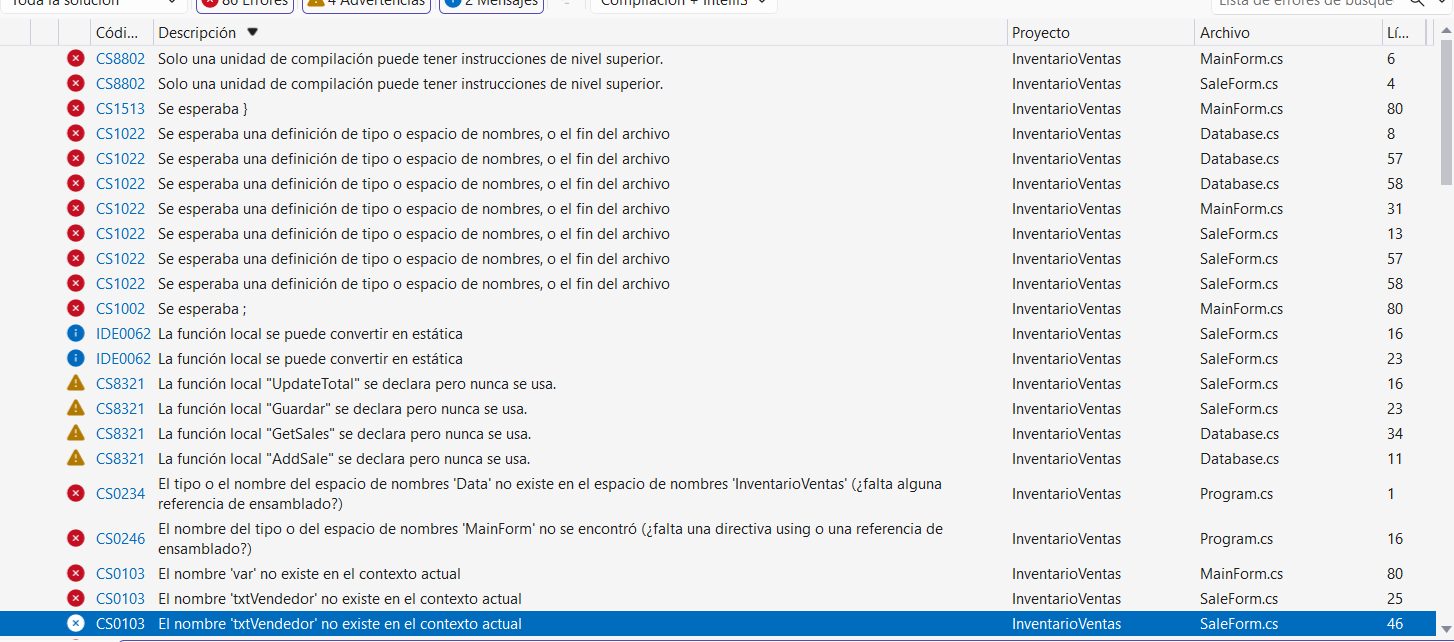Sort by the Archivo column header
Image resolution: width=1454 pixels, height=642 pixels.
[1224, 33]
